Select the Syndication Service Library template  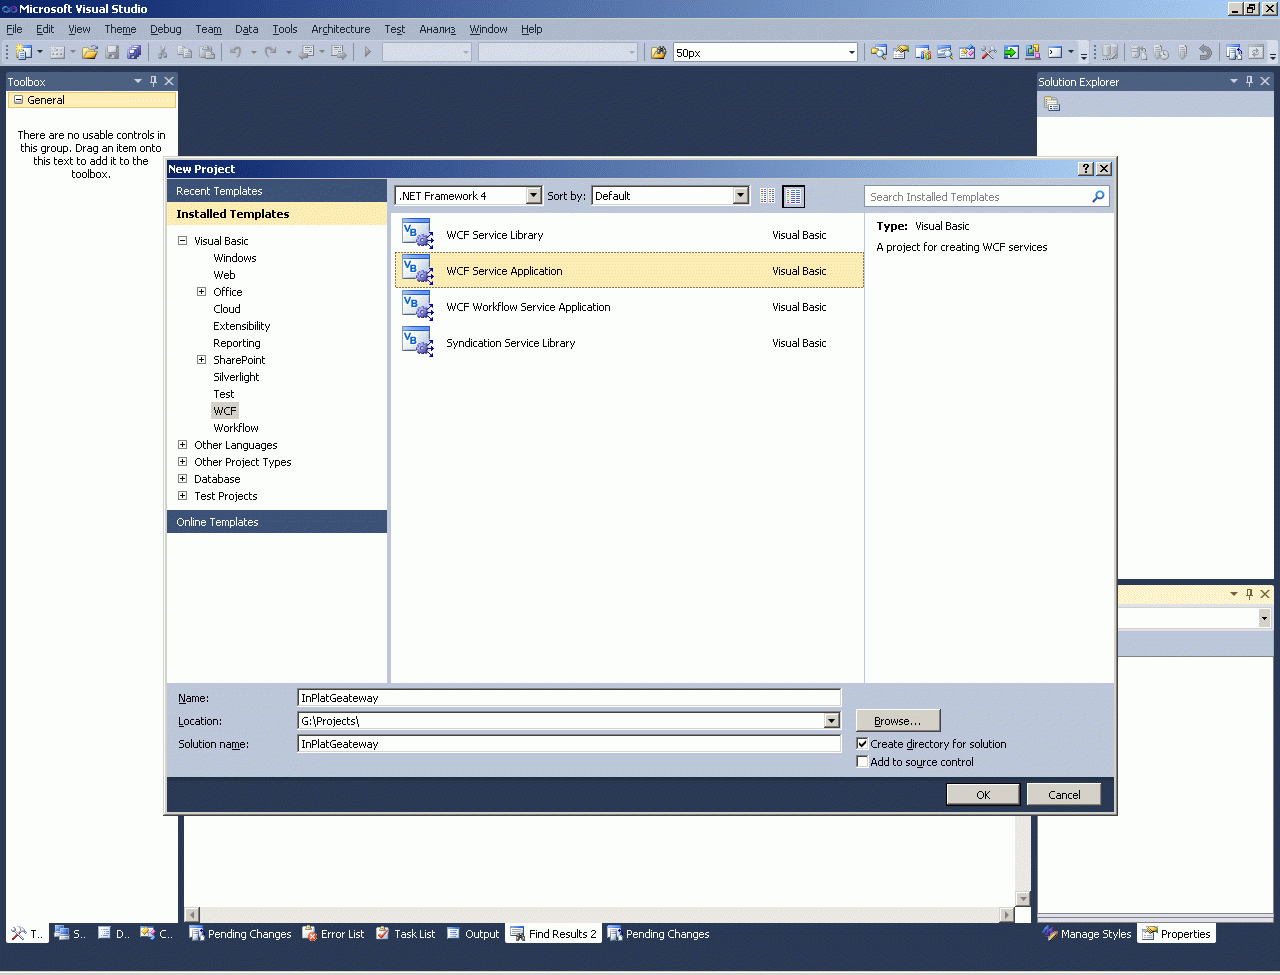pos(630,343)
